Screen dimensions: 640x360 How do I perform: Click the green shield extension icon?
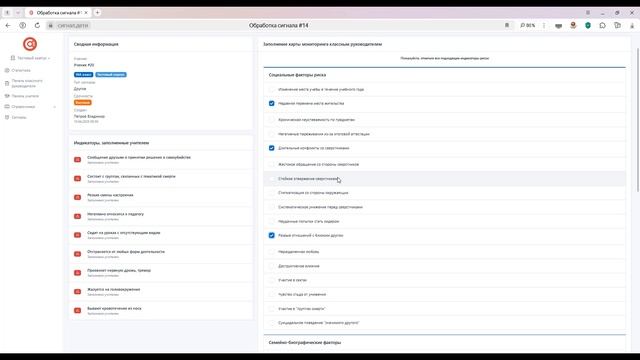pyautogui.click(x=588, y=25)
